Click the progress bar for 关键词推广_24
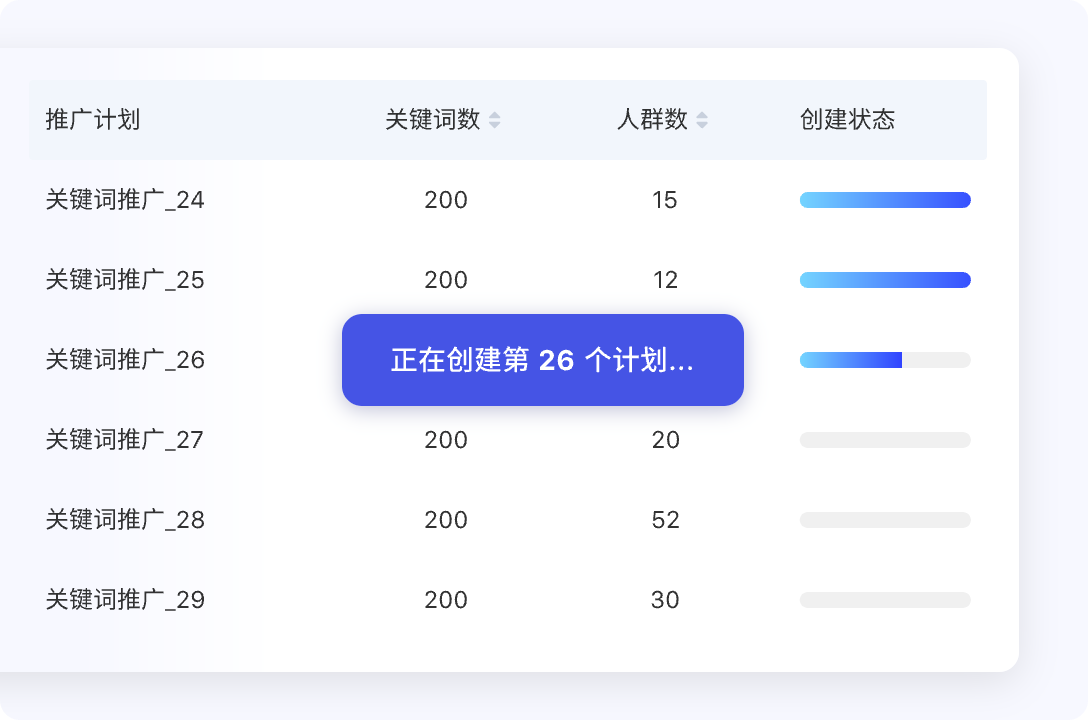Viewport: 1088px width, 720px height. tap(884, 200)
